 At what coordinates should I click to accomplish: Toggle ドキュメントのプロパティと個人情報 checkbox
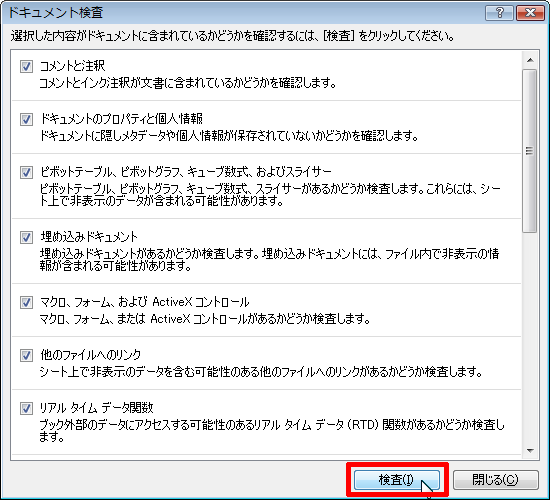click(26, 119)
